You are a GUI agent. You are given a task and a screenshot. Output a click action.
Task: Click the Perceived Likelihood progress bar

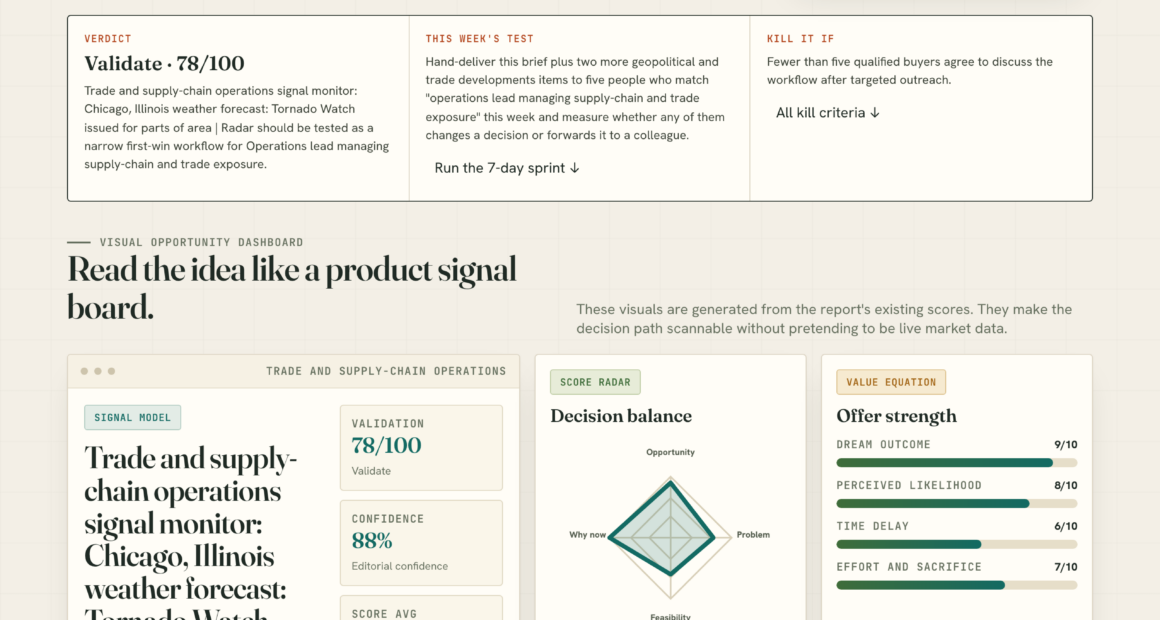957,503
